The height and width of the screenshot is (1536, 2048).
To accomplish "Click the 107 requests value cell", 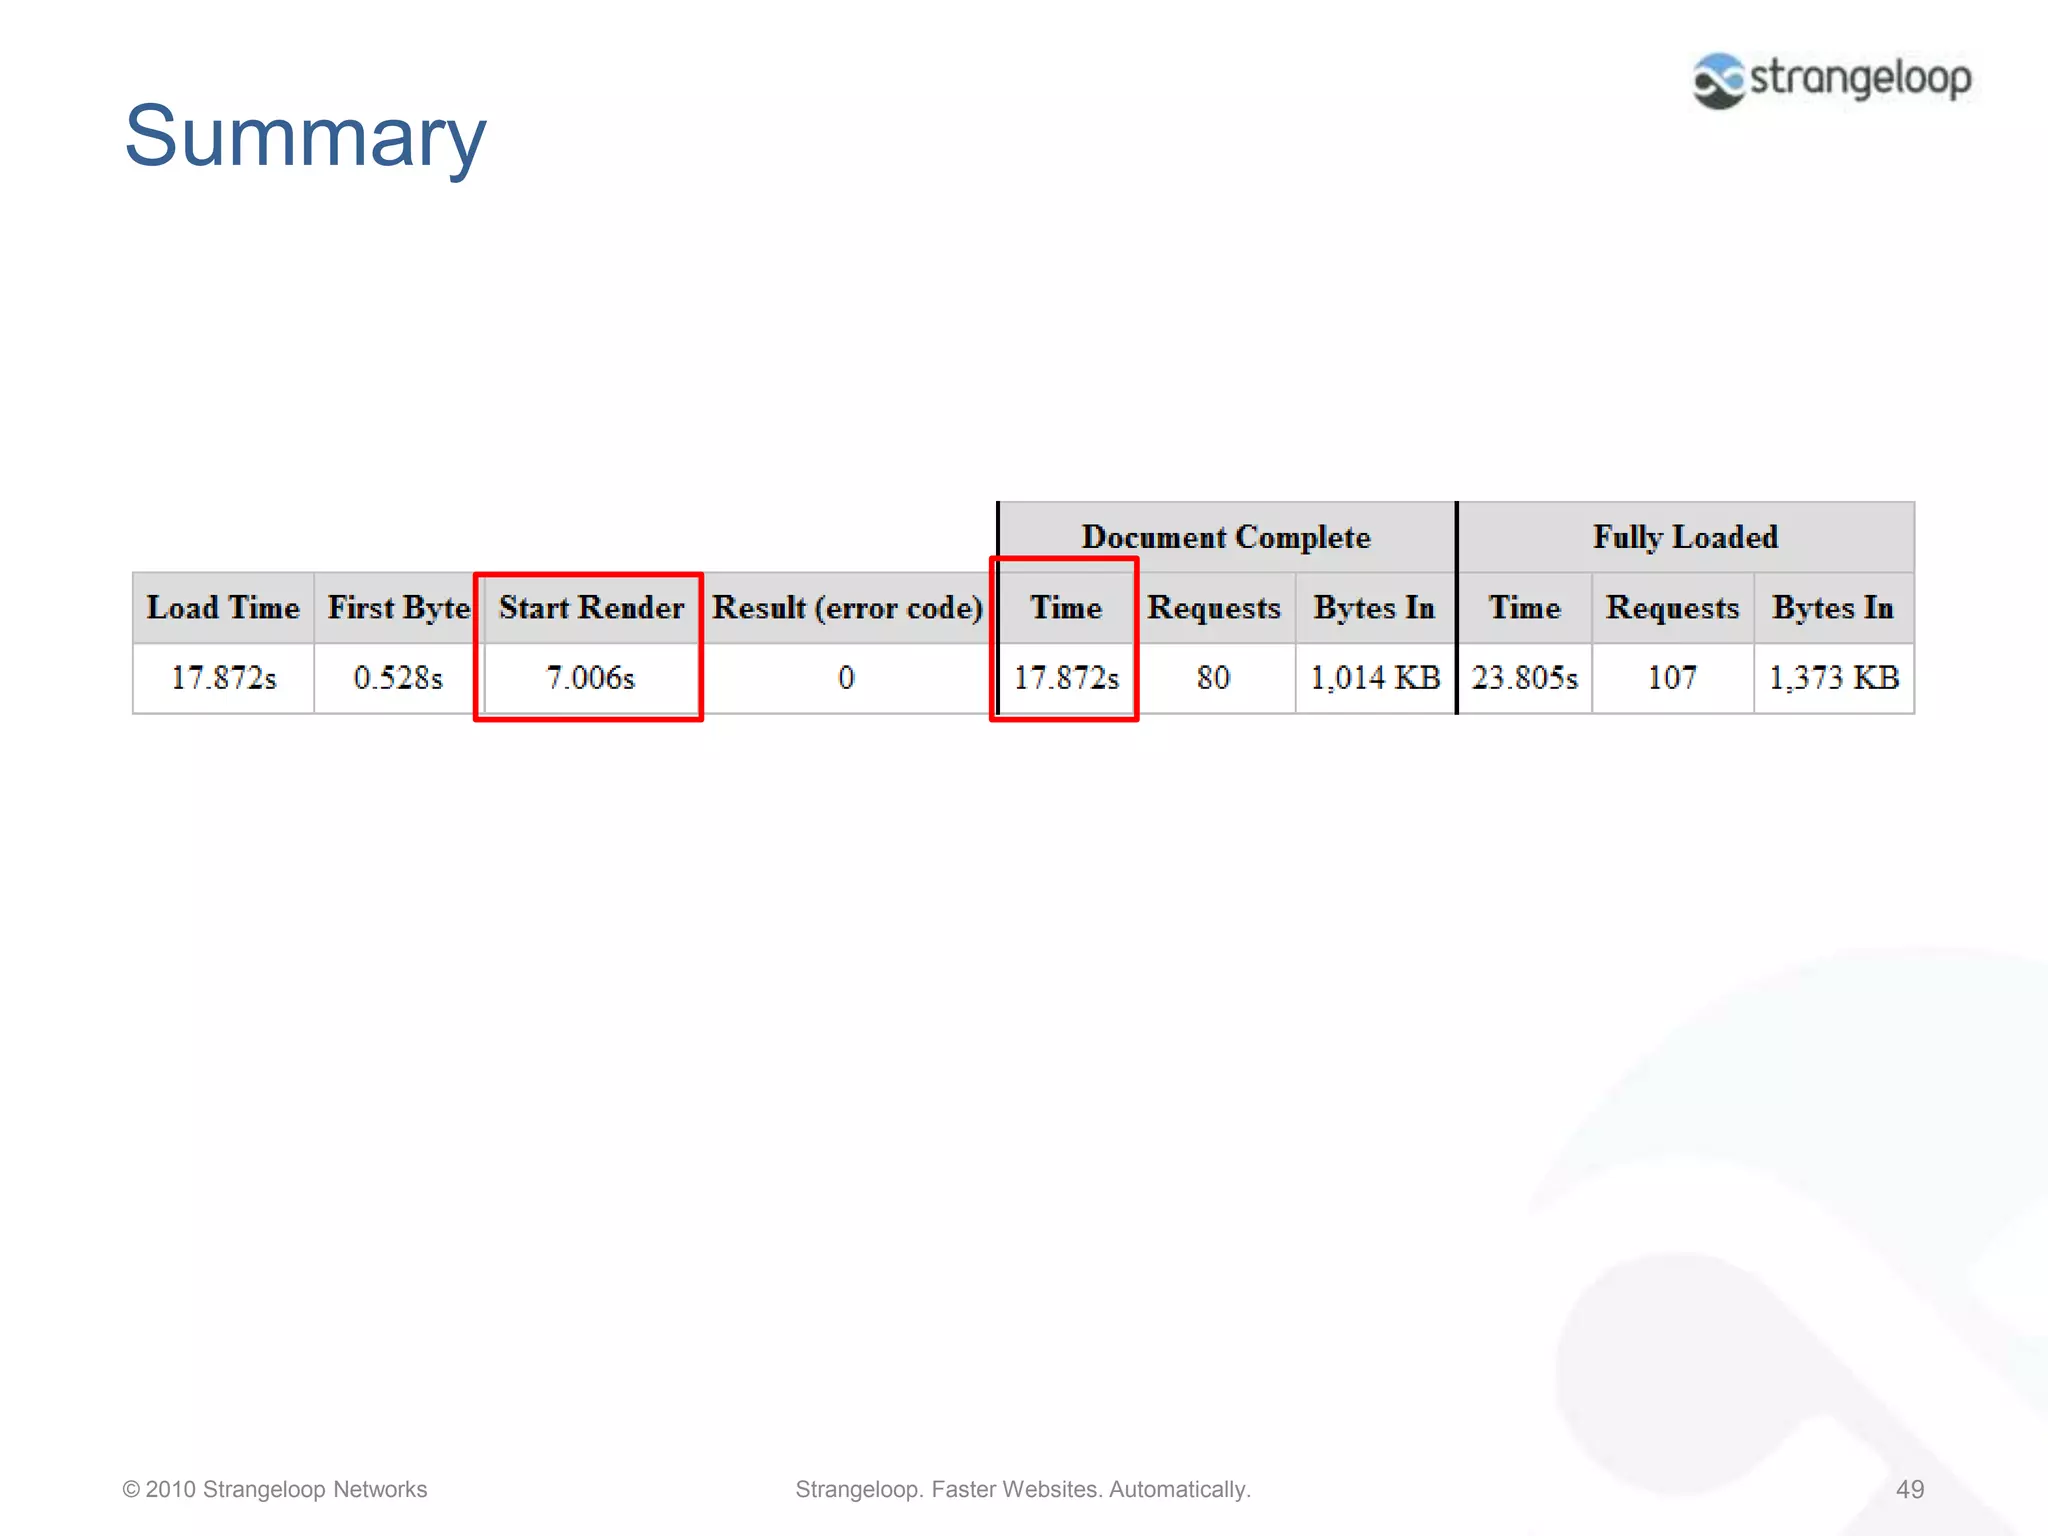I will click(1672, 678).
